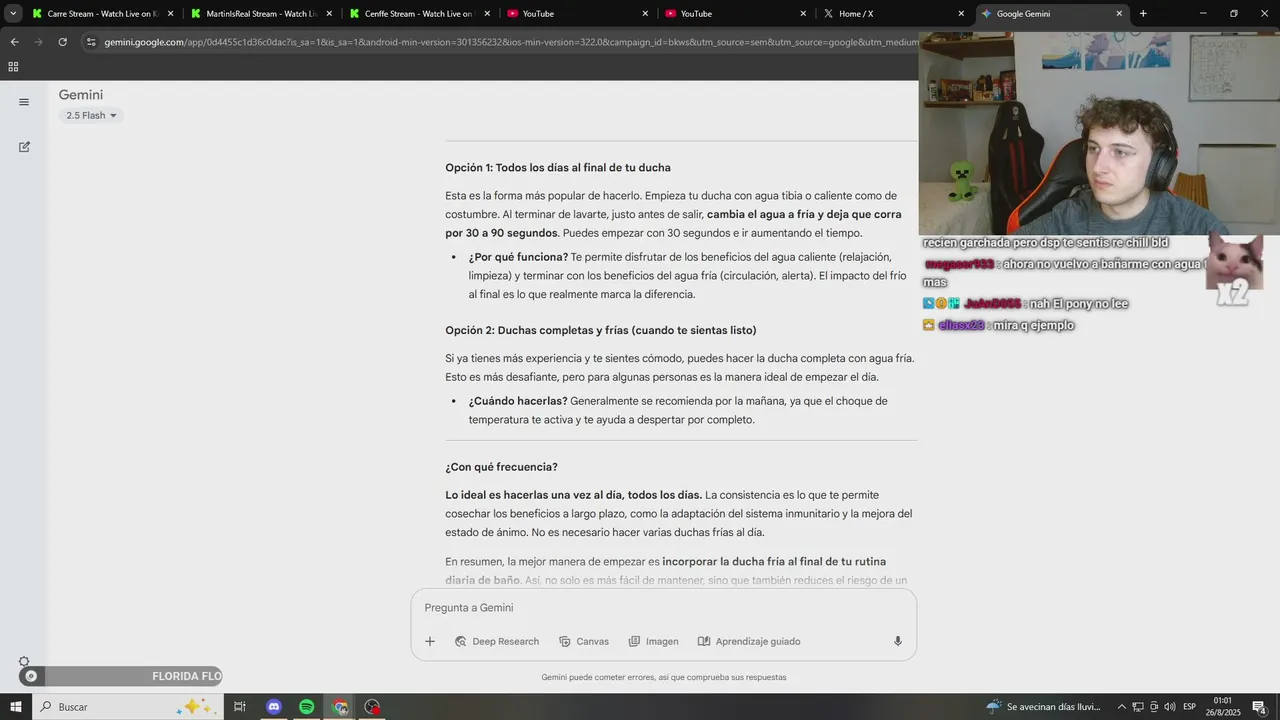This screenshot has width=1280, height=720.
Task: Click the Gemini logo text in sidebar
Action: [81, 95]
